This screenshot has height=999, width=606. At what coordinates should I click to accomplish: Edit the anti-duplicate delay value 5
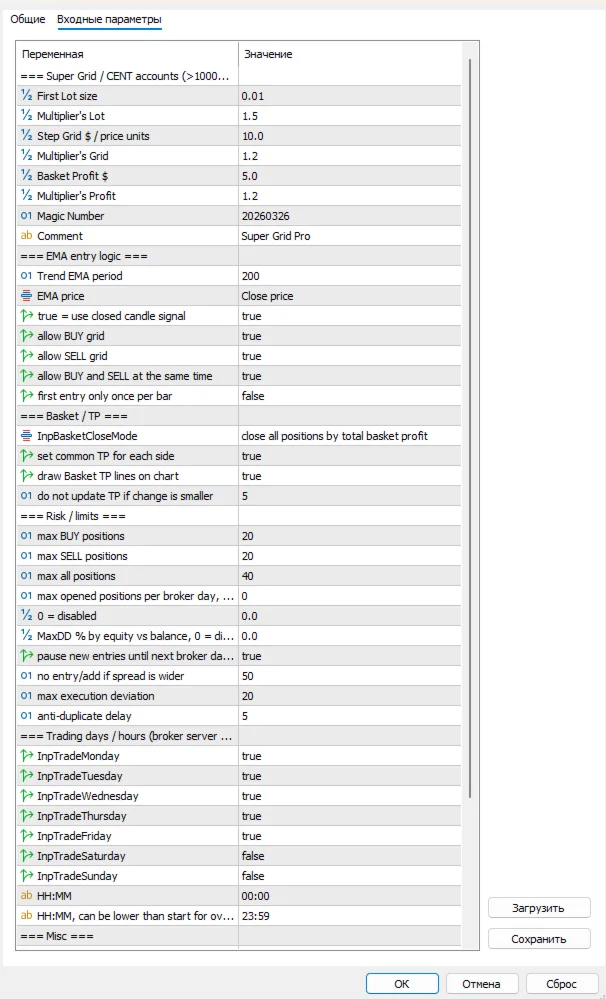(x=349, y=715)
